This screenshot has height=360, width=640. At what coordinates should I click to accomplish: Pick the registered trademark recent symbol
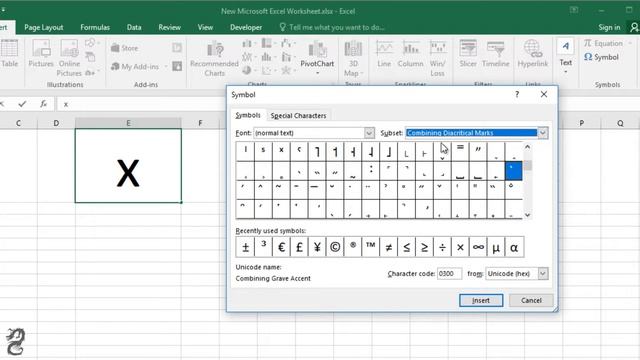point(353,247)
